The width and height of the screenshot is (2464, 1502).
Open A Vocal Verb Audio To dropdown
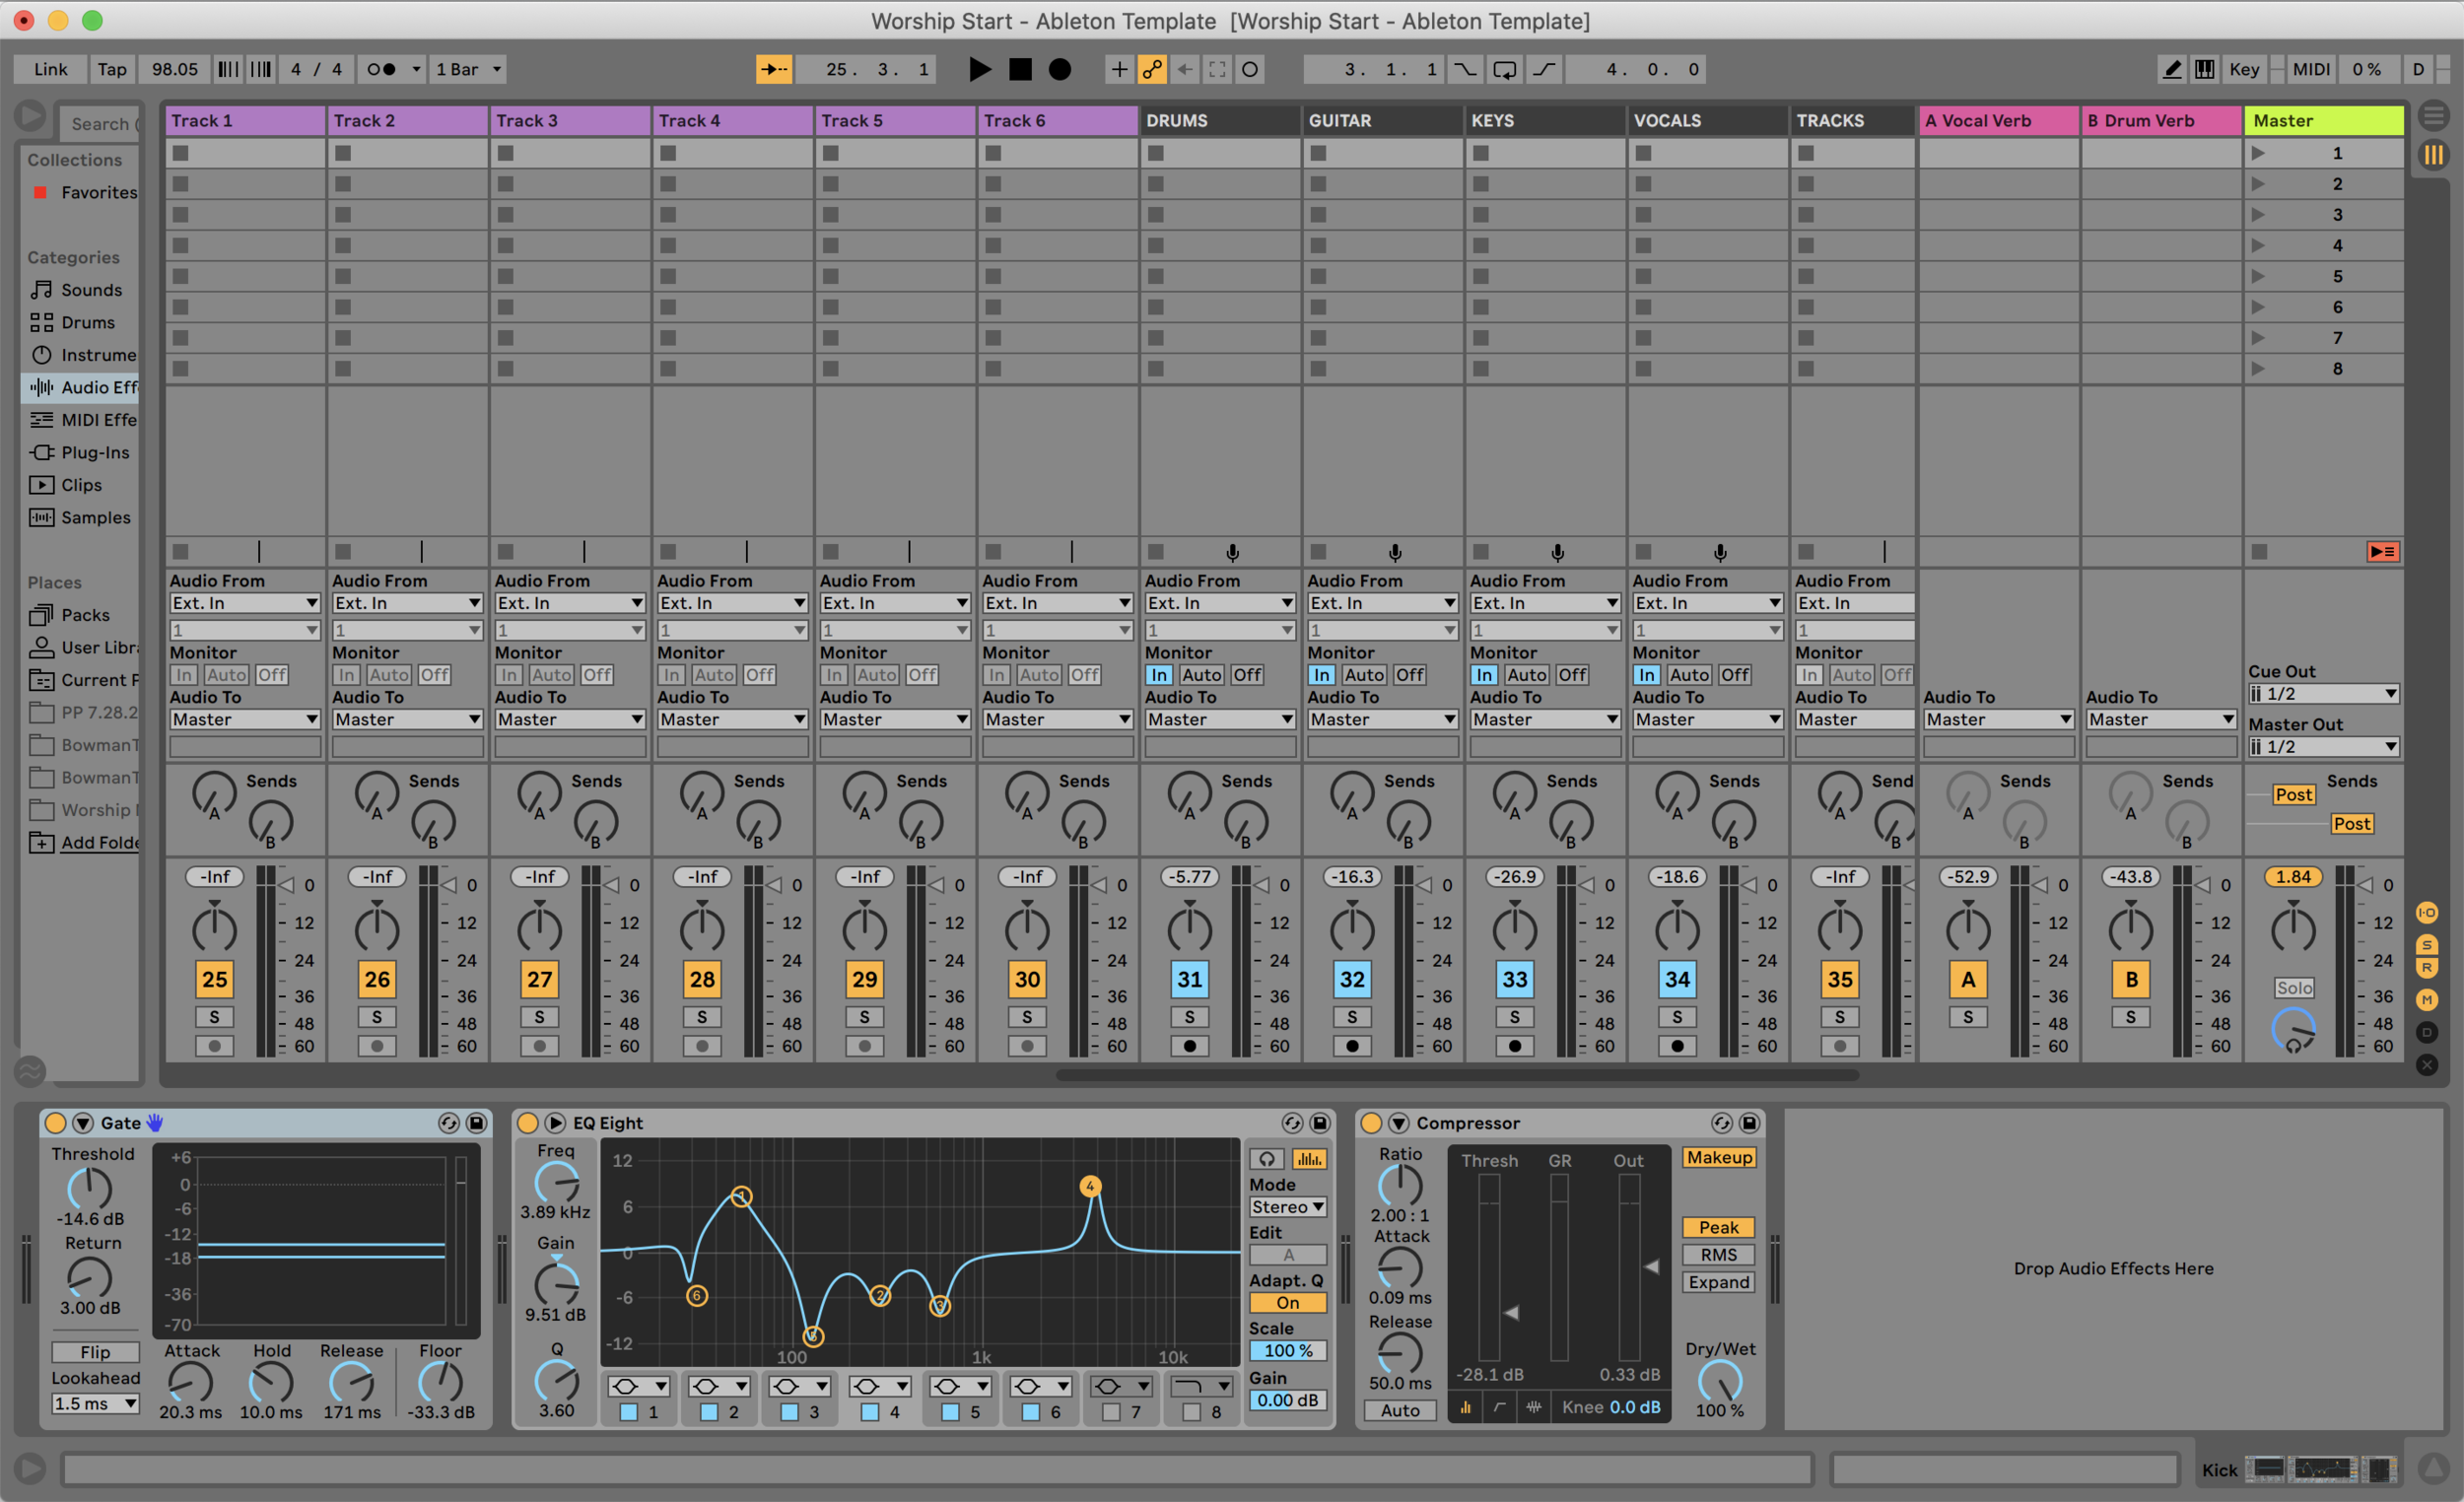coord(1998,719)
